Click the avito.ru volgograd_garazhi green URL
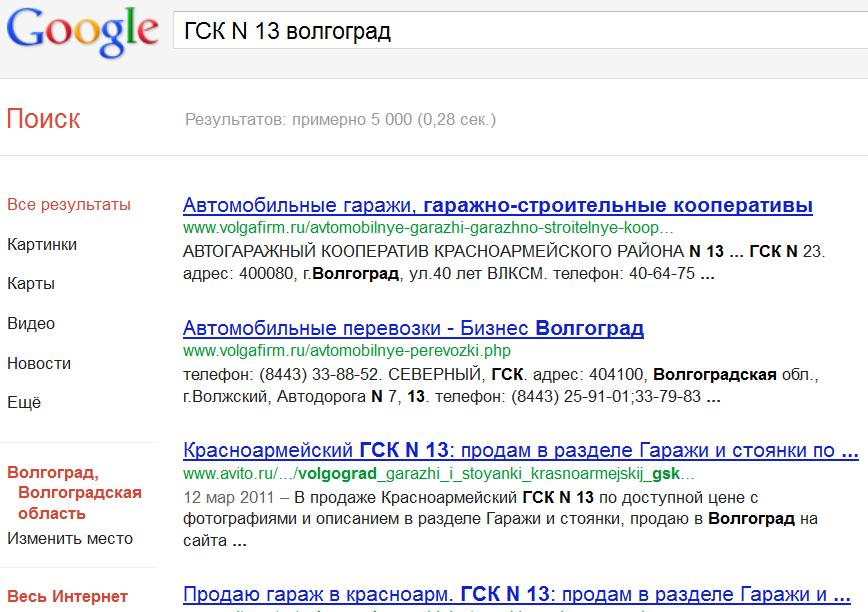This screenshot has height=612, width=868. pyautogui.click(x=438, y=473)
